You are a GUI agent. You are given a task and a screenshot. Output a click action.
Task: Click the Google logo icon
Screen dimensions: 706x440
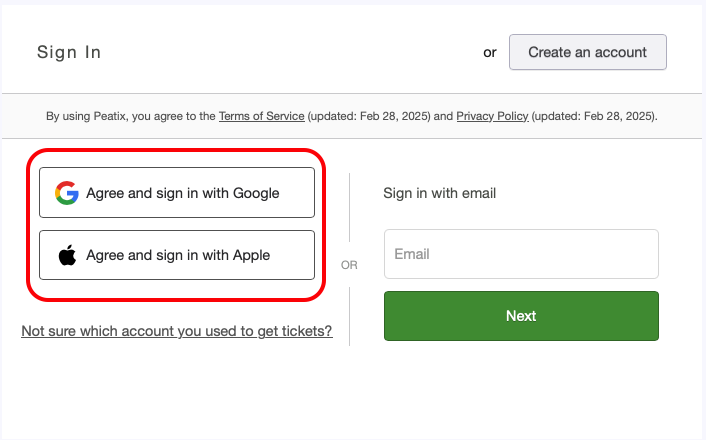pos(67,193)
